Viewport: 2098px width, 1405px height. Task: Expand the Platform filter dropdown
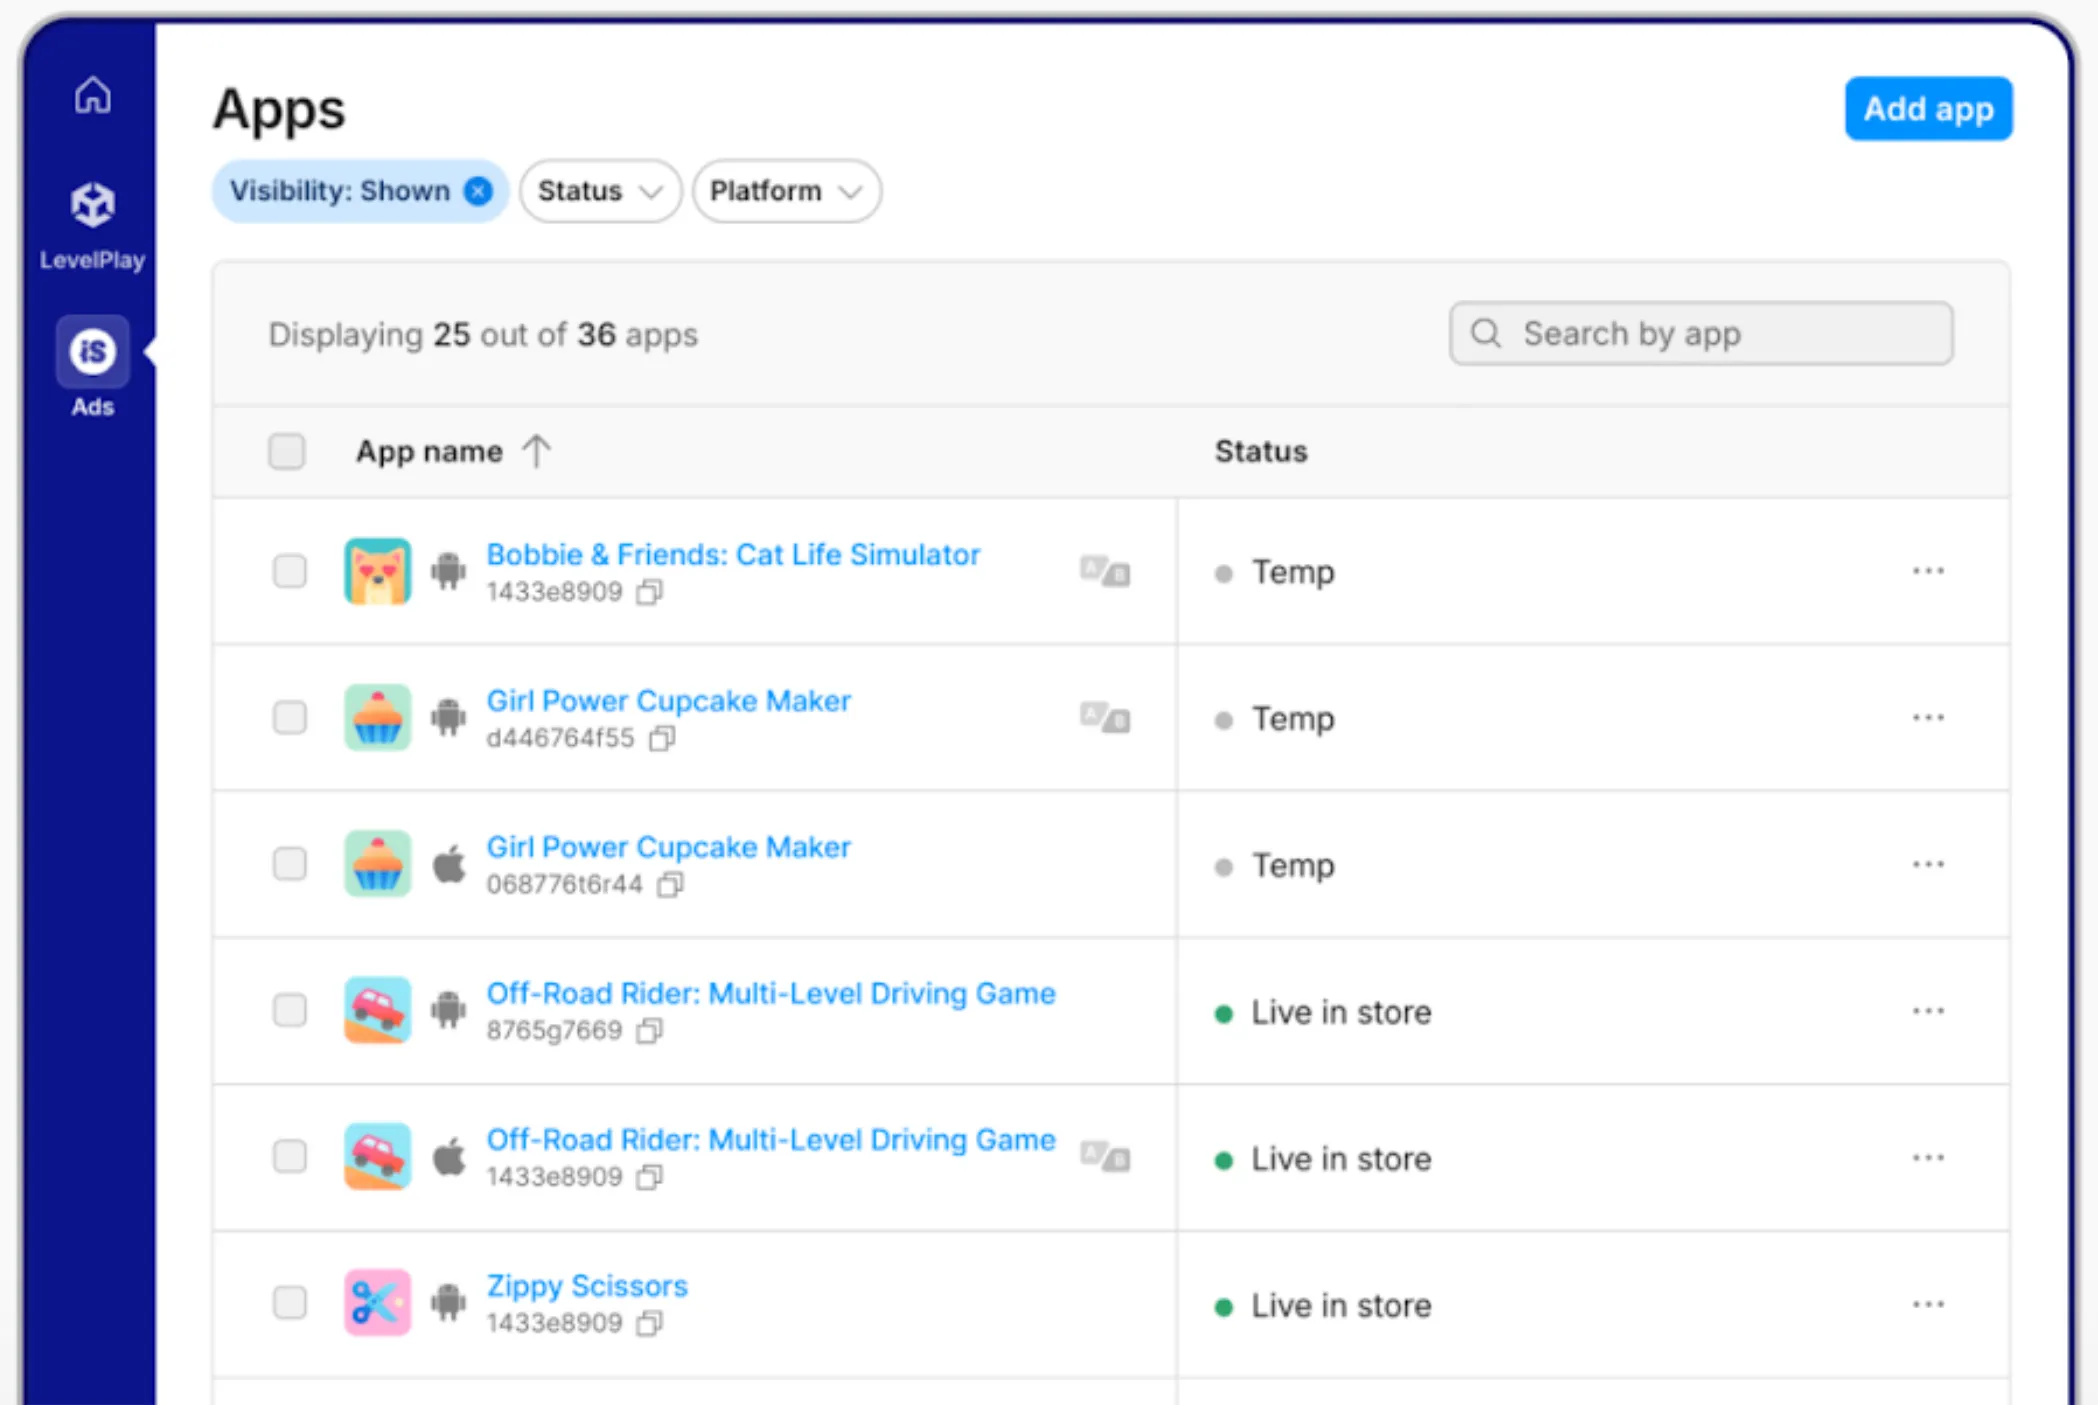pyautogui.click(x=786, y=191)
